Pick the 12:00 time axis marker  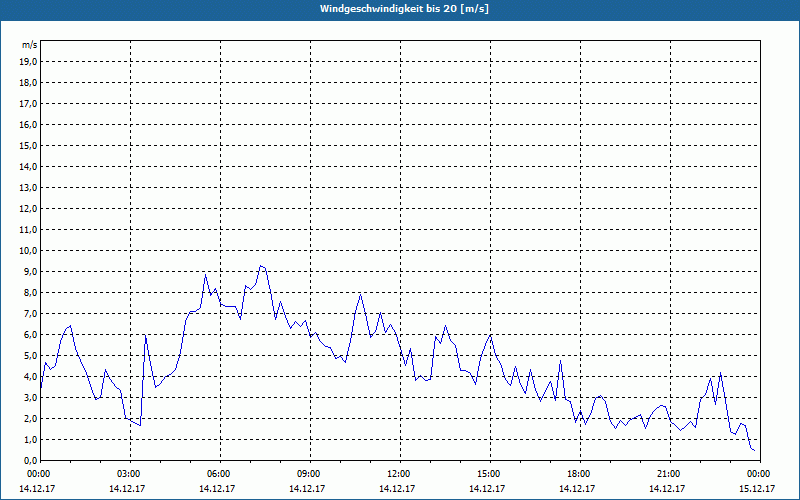click(x=401, y=474)
